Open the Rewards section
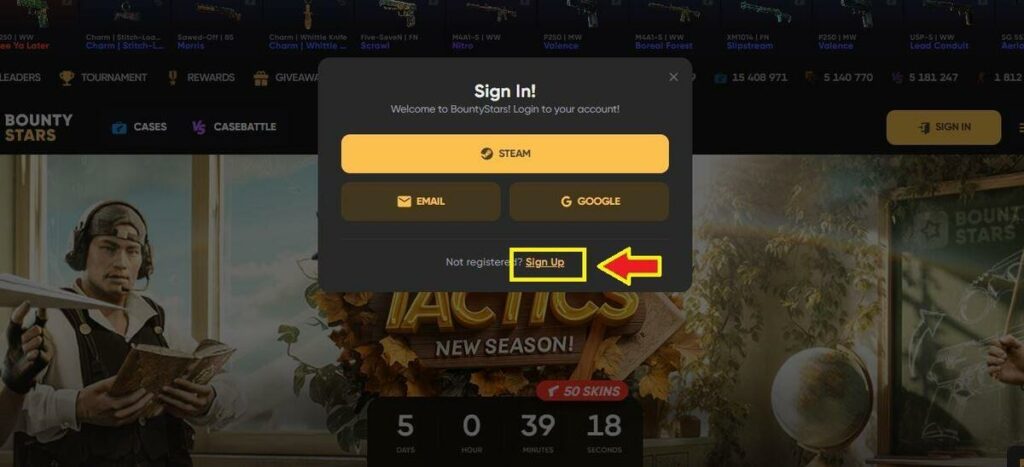The width and height of the screenshot is (1024, 467). [x=200, y=78]
